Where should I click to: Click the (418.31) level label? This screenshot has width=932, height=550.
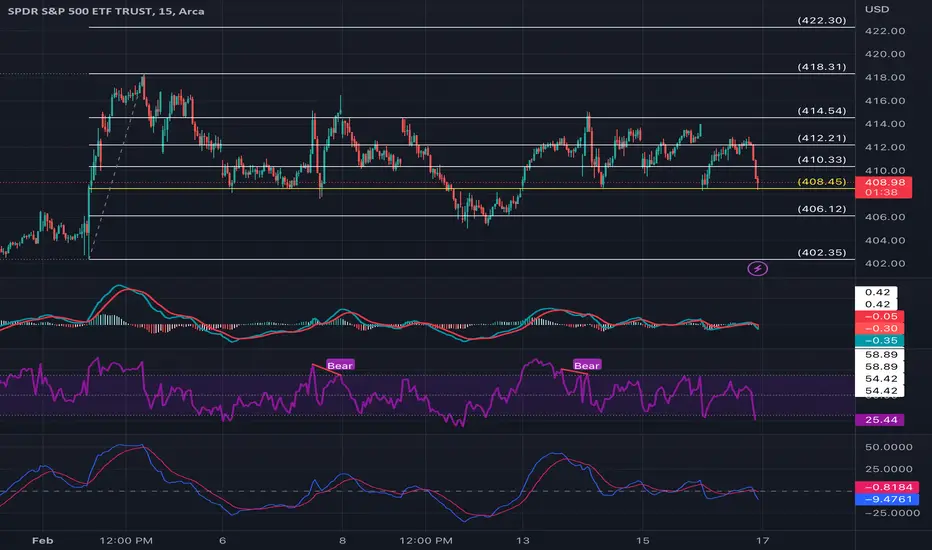tap(821, 67)
